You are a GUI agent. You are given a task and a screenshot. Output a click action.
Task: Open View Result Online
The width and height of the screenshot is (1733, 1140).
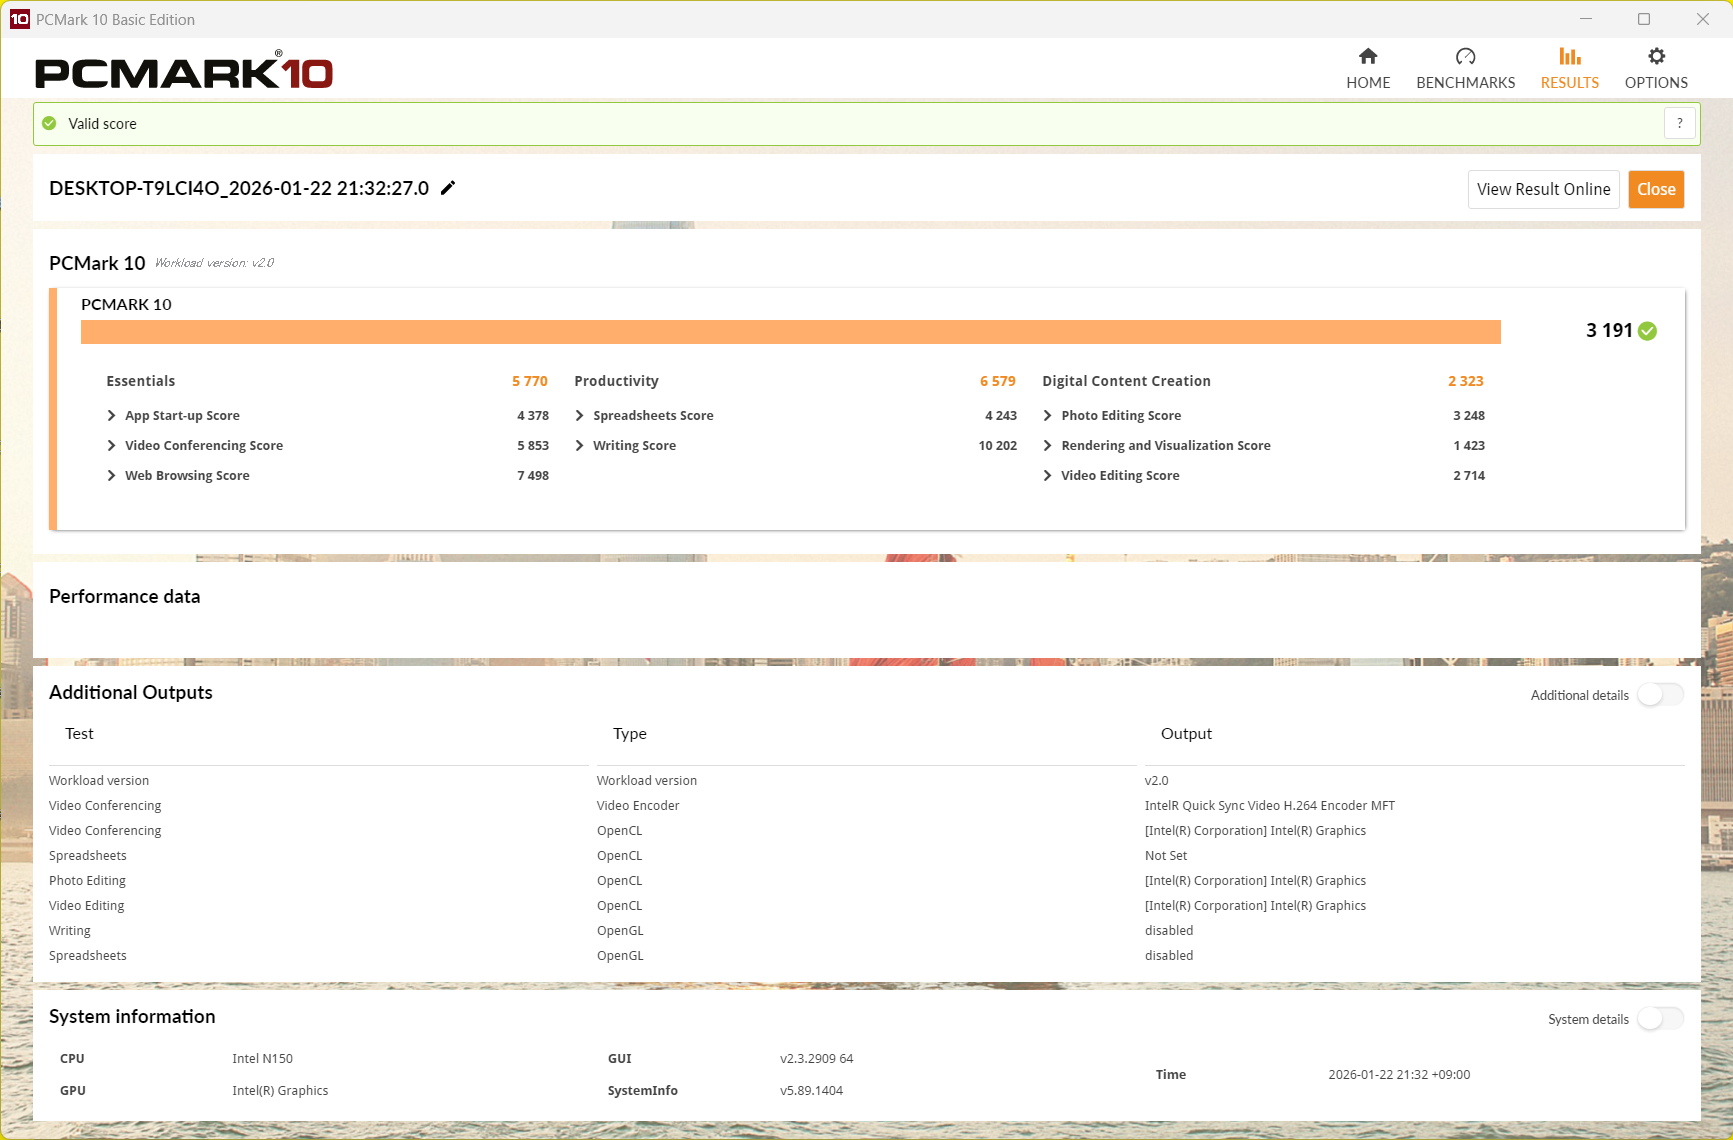(x=1544, y=189)
